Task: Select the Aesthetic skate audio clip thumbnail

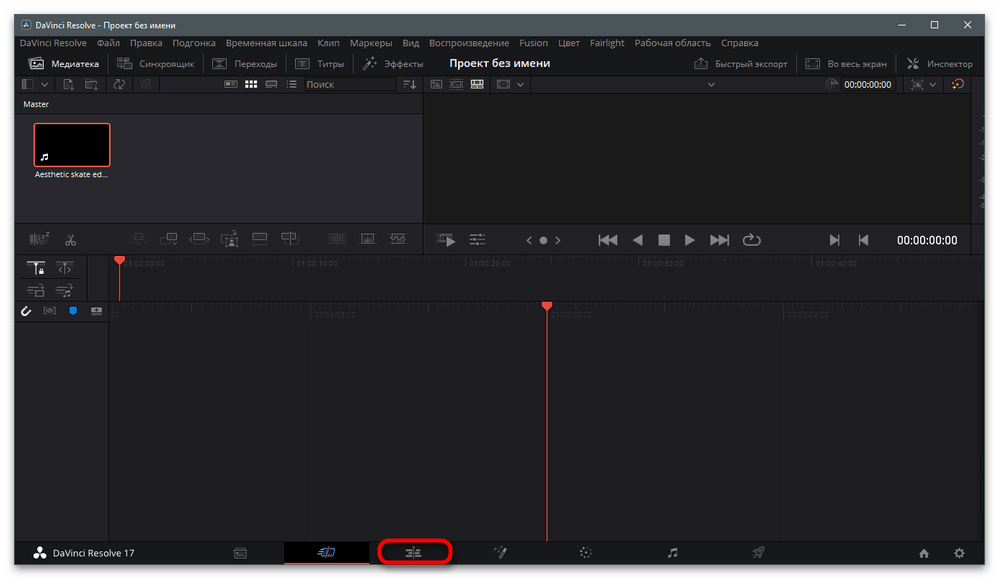Action: pos(72,145)
